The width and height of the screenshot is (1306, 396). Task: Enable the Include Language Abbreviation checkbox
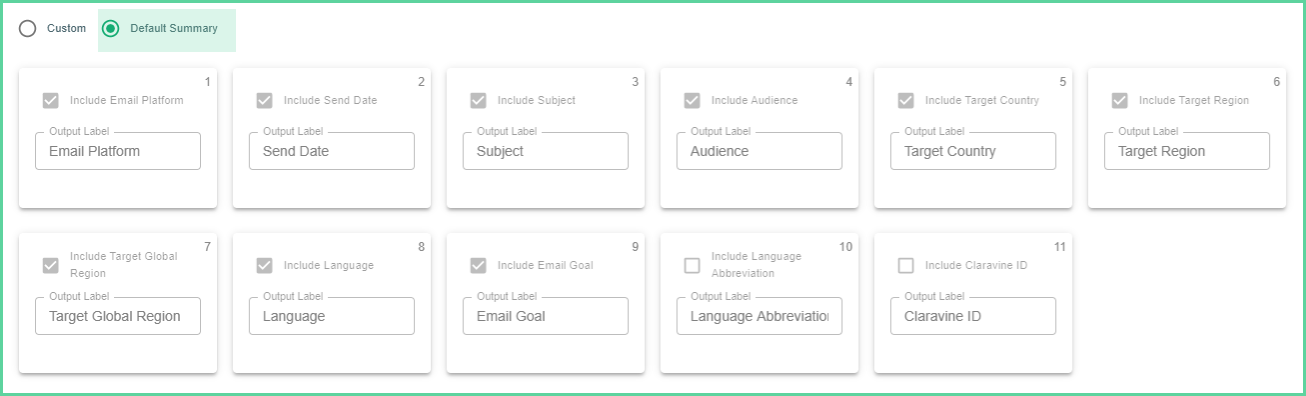[x=692, y=265]
